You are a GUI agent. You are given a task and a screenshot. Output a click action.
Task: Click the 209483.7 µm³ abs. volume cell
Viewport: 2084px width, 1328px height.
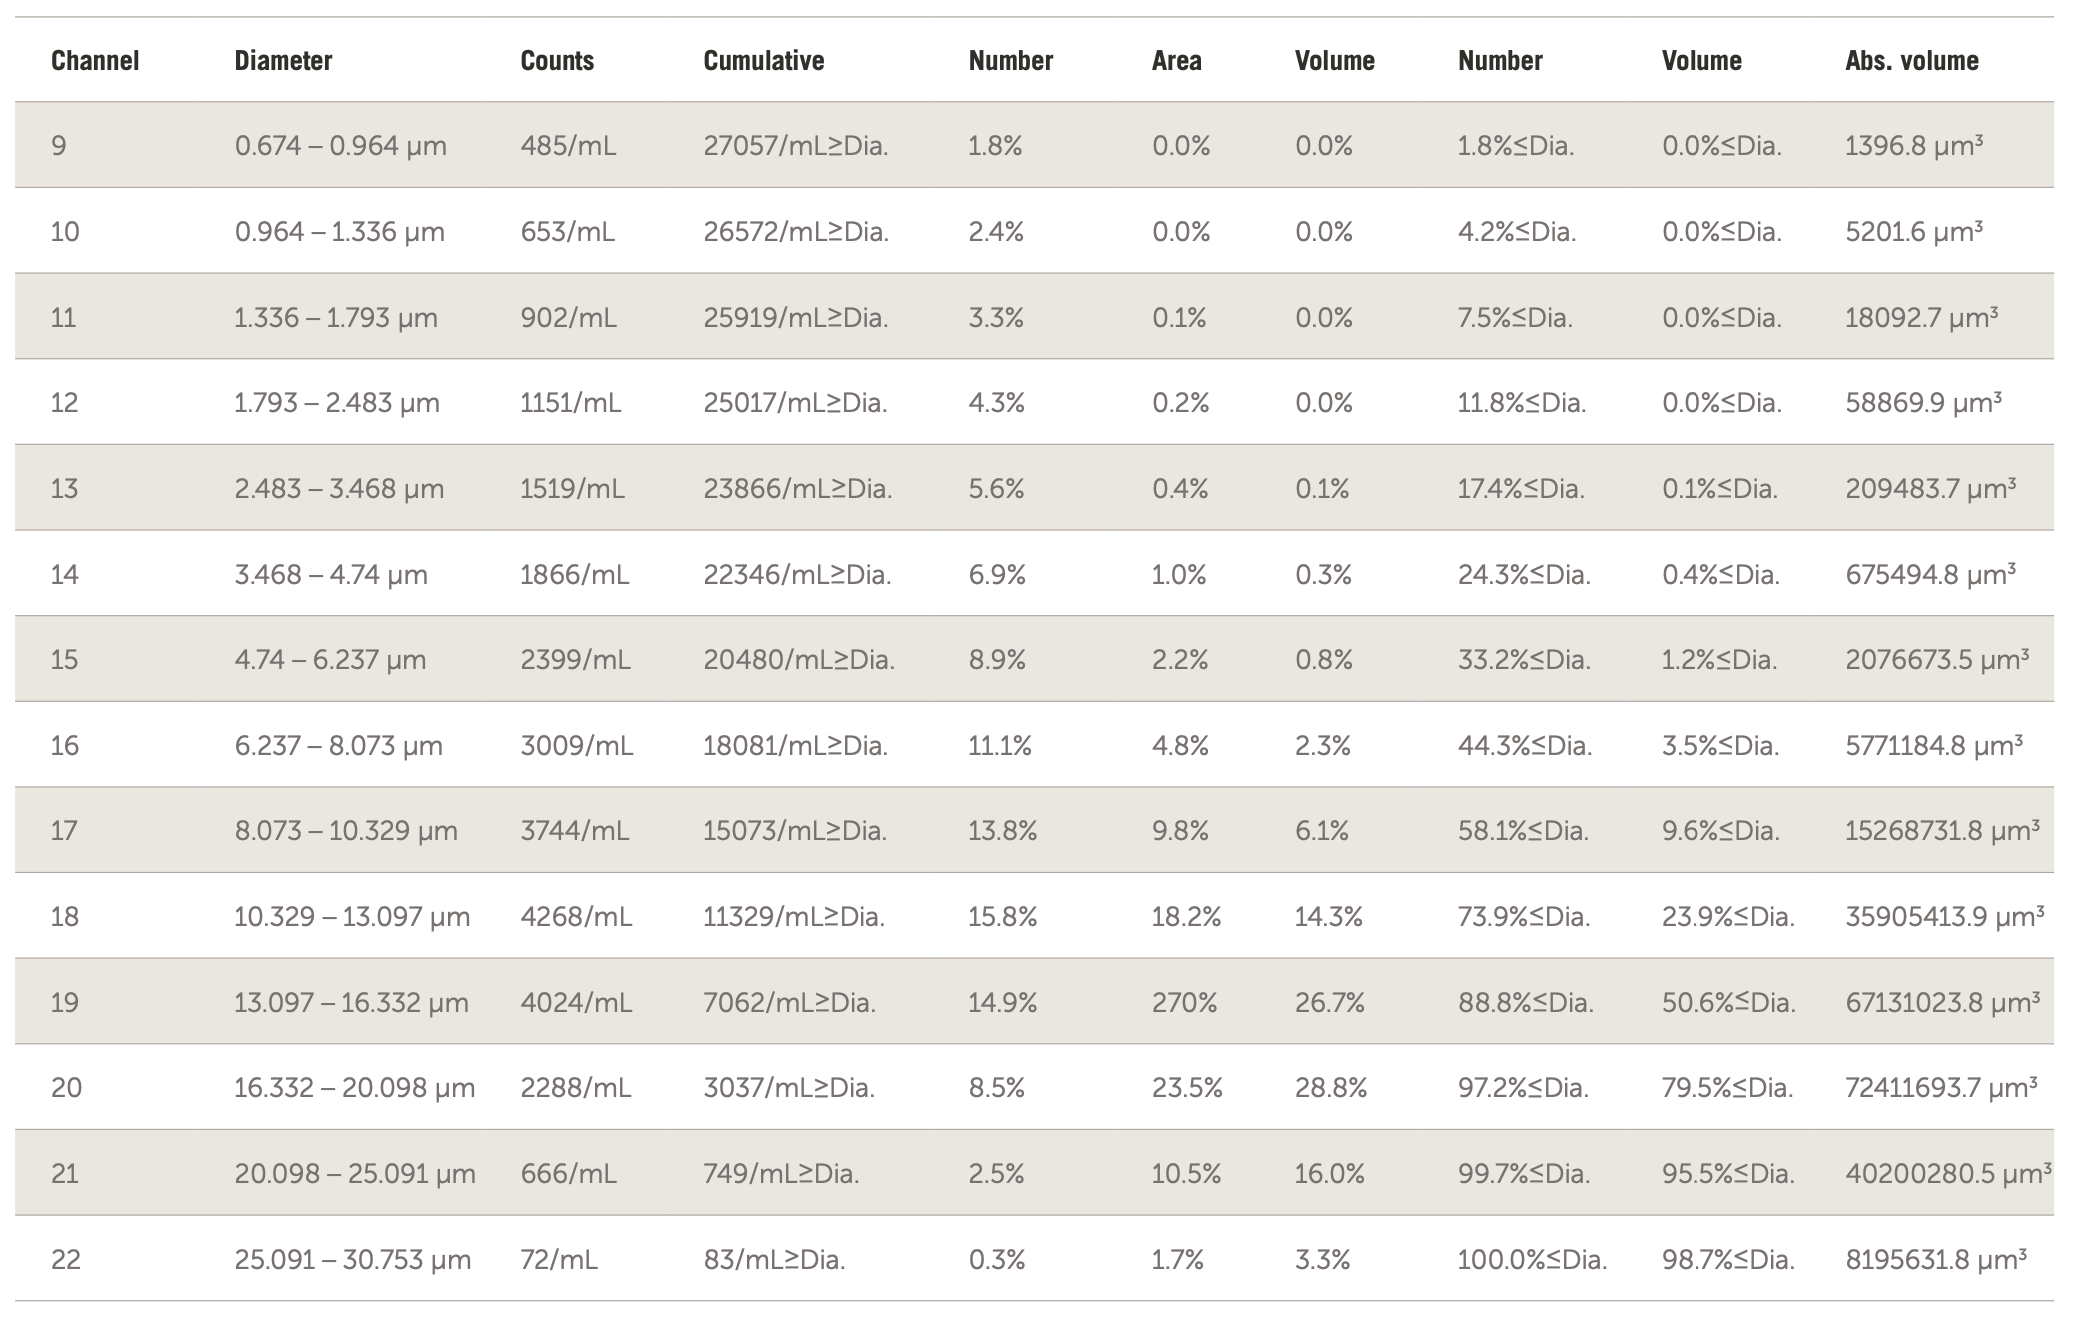pyautogui.click(x=1930, y=489)
